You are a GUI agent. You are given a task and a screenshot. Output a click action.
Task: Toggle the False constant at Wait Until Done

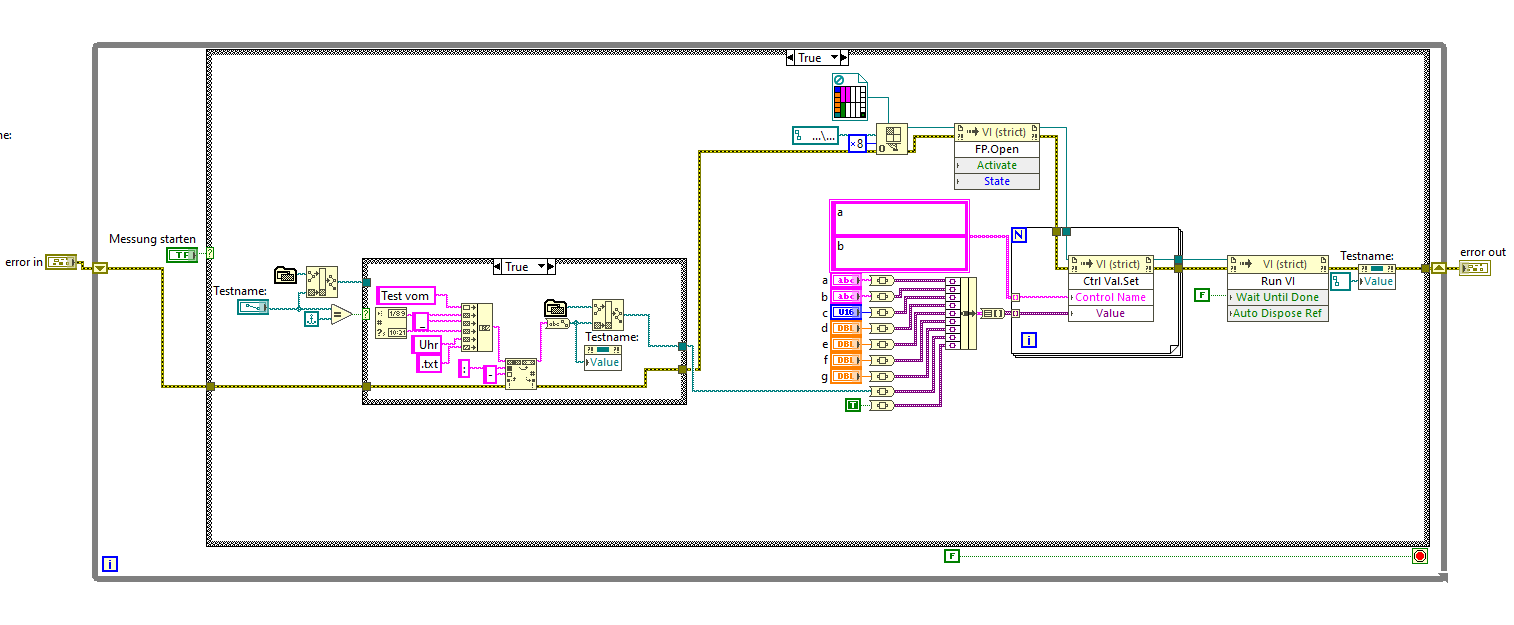1201,295
